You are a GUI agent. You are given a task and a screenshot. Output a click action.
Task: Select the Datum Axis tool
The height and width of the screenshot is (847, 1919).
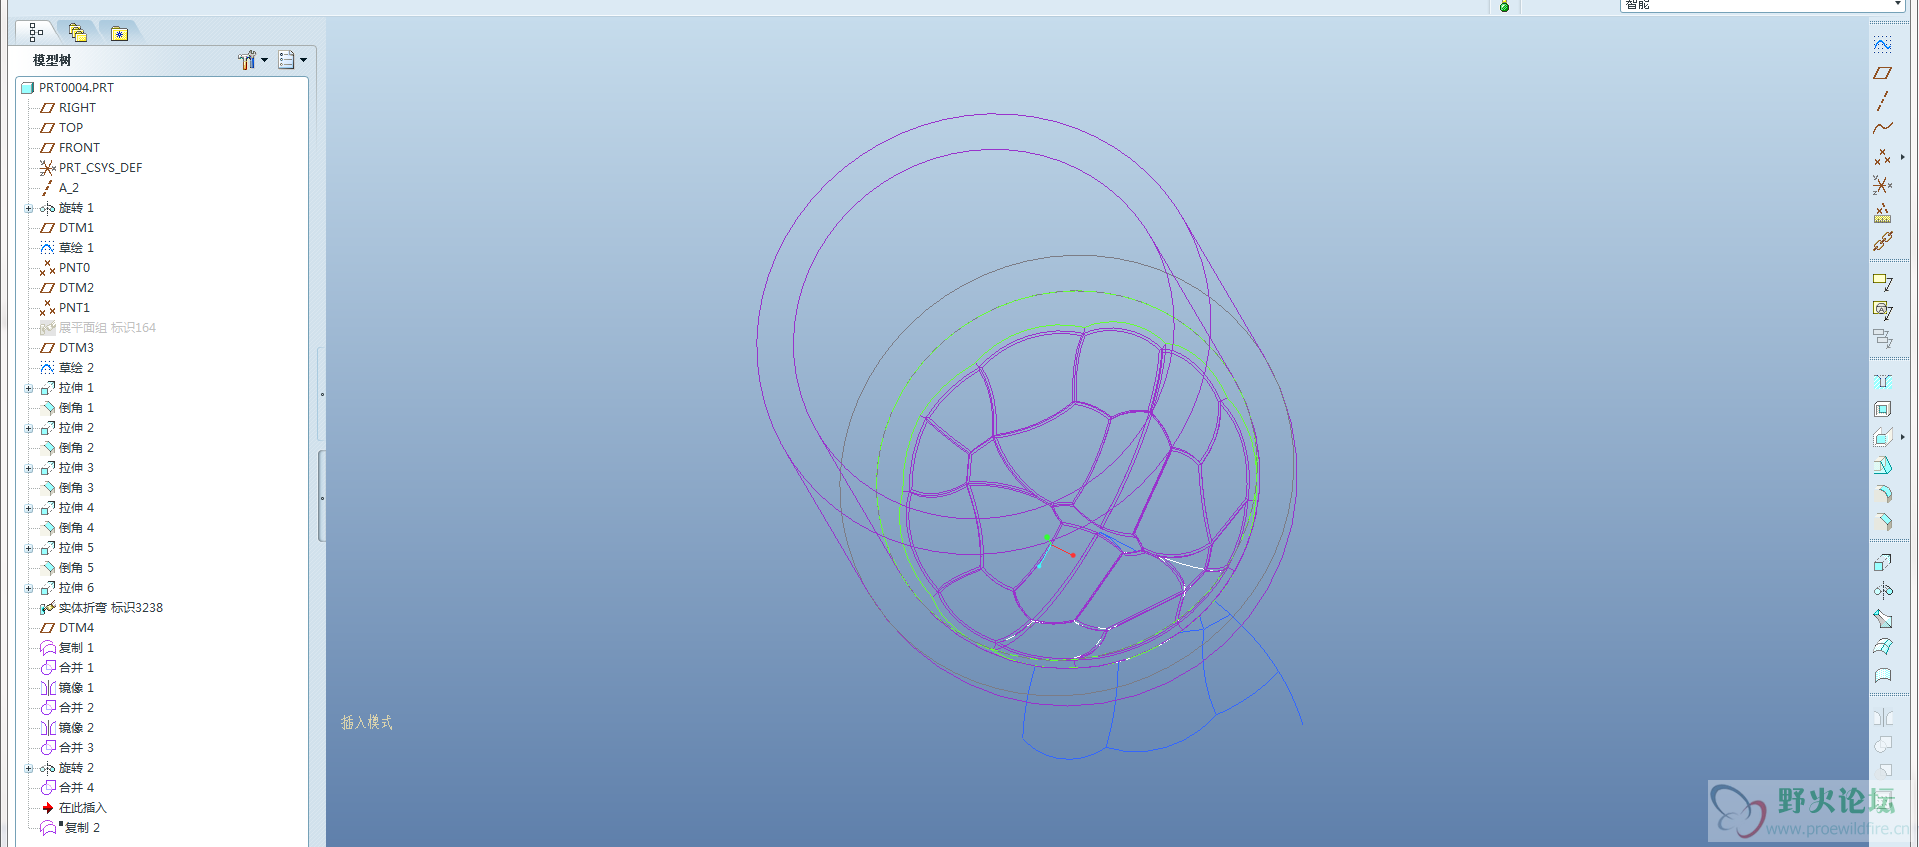click(1882, 101)
